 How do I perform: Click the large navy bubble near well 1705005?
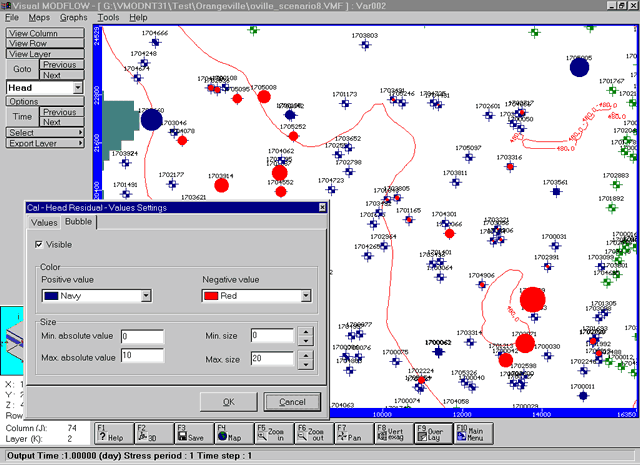pyautogui.click(x=579, y=67)
